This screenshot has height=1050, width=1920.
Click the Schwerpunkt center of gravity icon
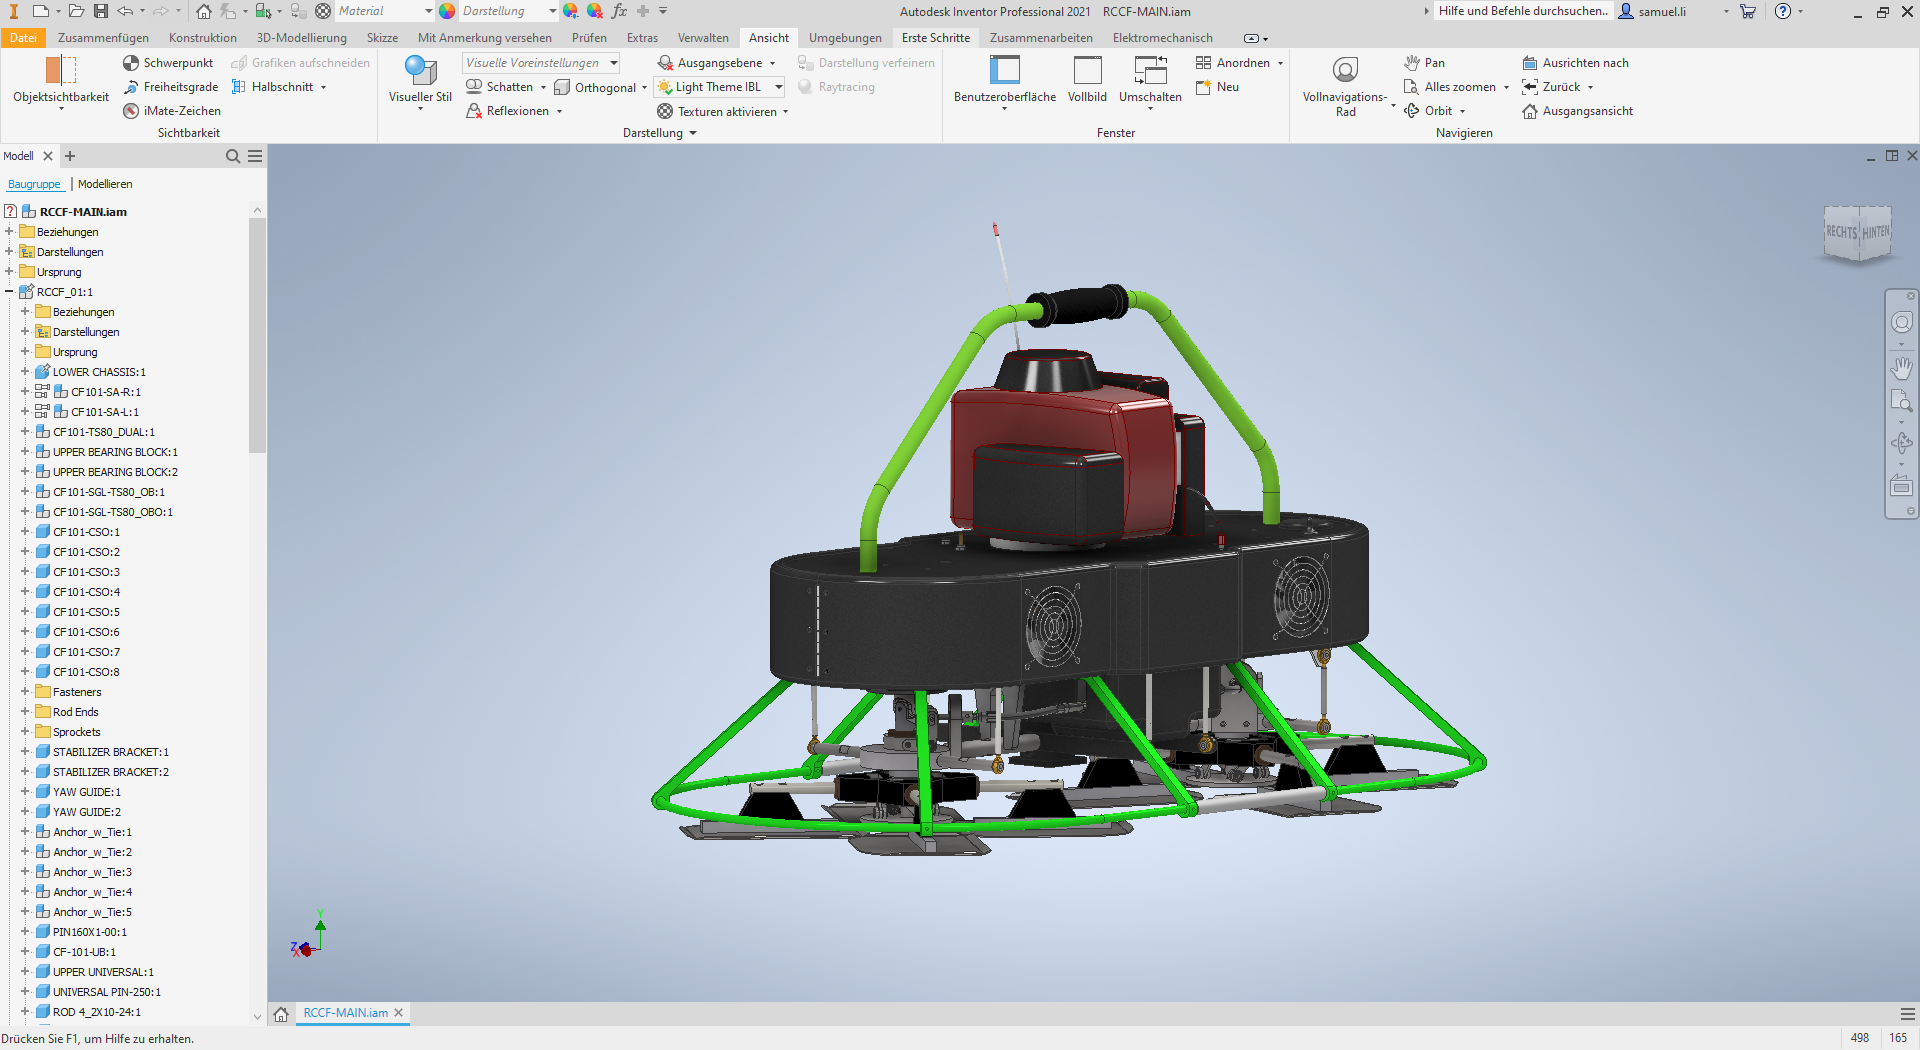point(131,63)
